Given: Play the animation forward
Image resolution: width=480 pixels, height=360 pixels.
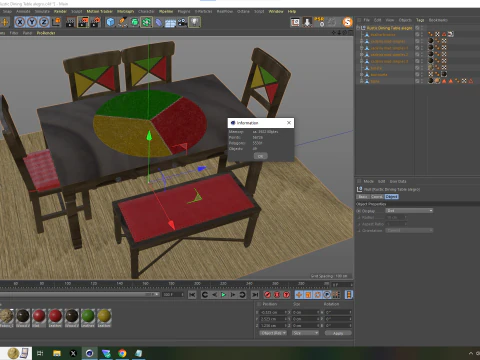Looking at the screenshot, I should pyautogui.click(x=224, y=295).
